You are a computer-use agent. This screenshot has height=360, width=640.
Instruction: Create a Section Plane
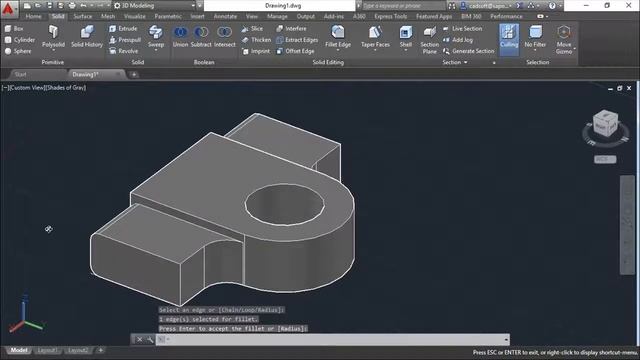coord(429,39)
